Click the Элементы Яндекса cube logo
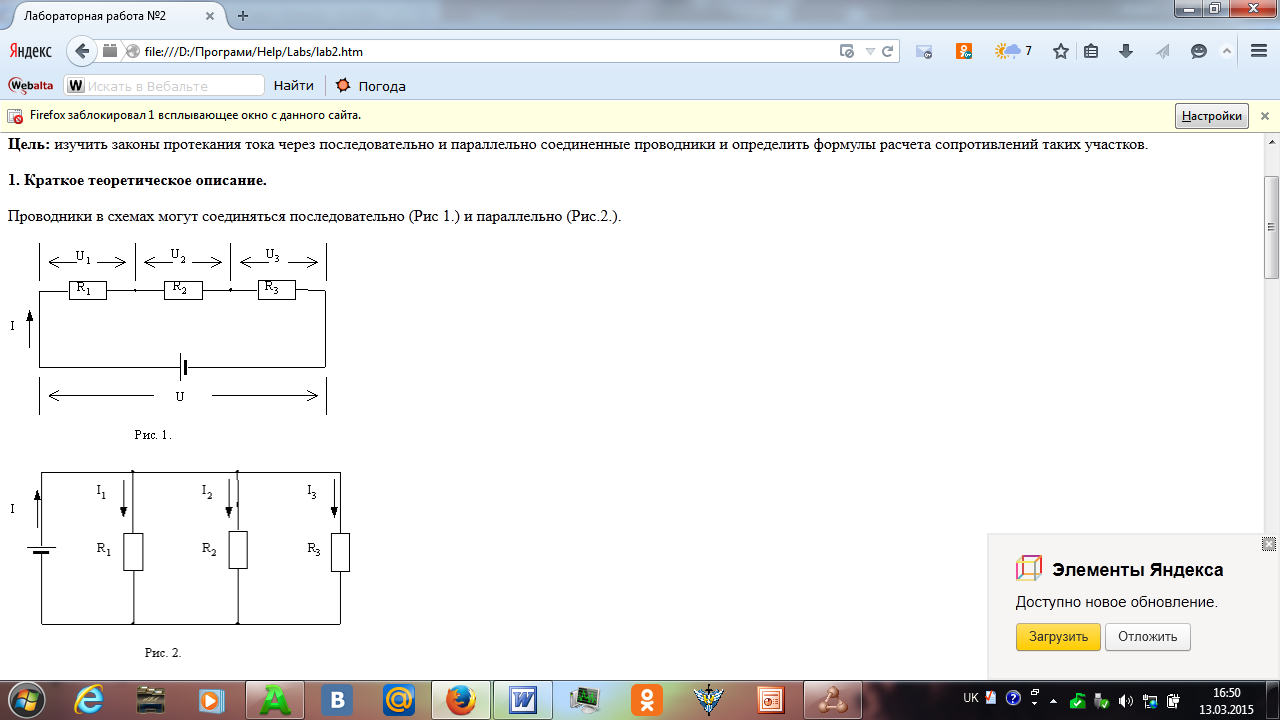The width and height of the screenshot is (1280, 720). point(1029,569)
